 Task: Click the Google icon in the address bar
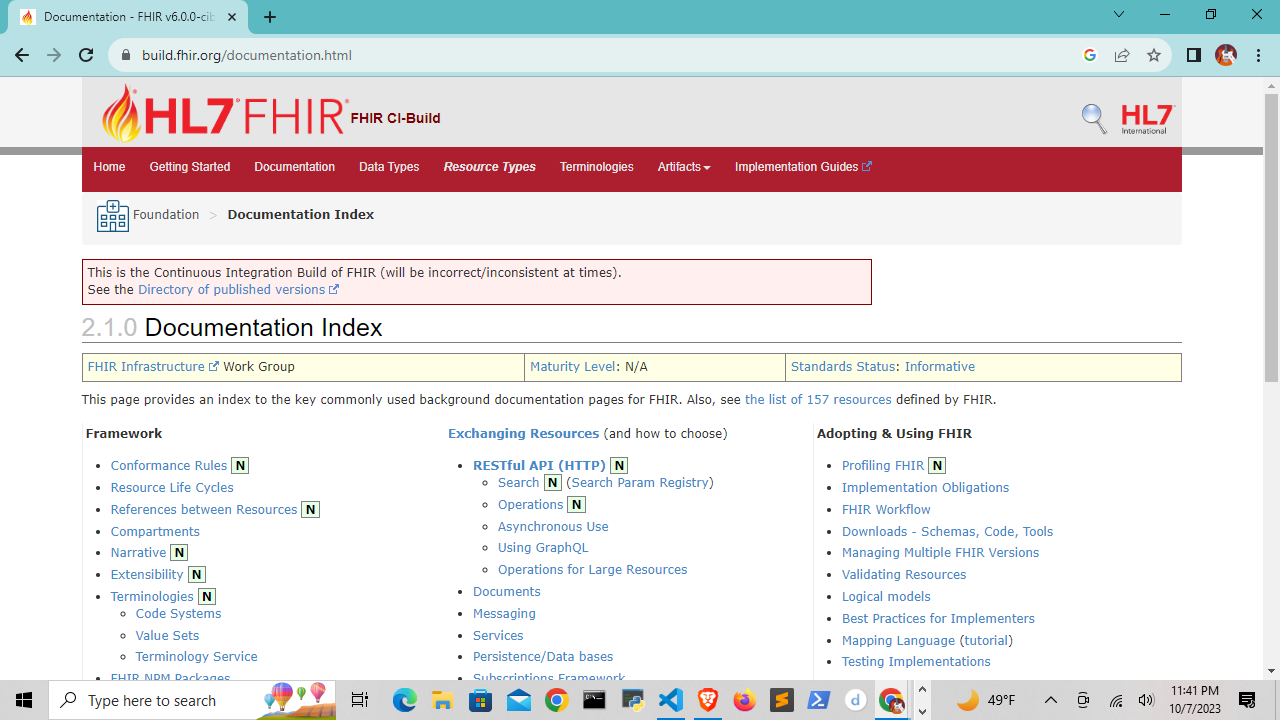[x=1090, y=55]
